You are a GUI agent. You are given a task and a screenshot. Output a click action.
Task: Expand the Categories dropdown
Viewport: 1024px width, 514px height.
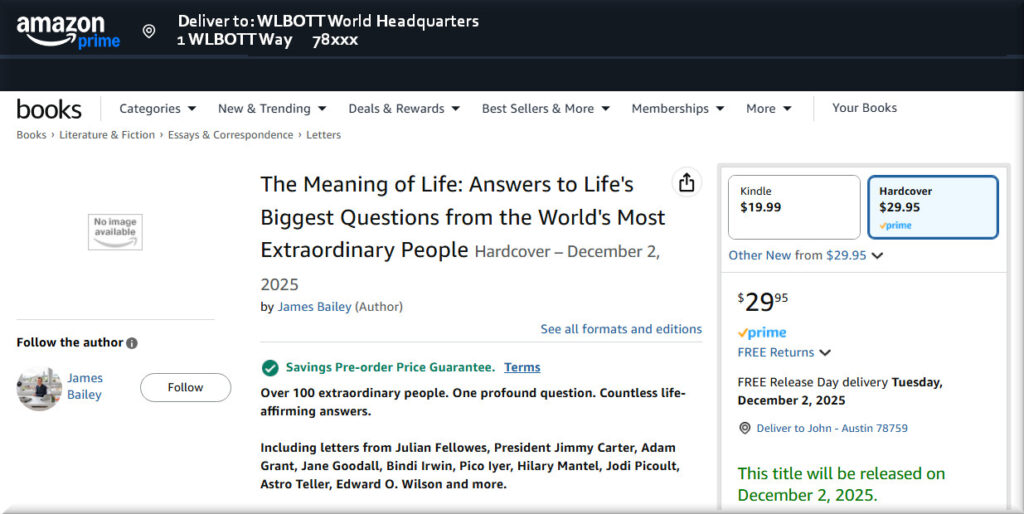coord(157,109)
